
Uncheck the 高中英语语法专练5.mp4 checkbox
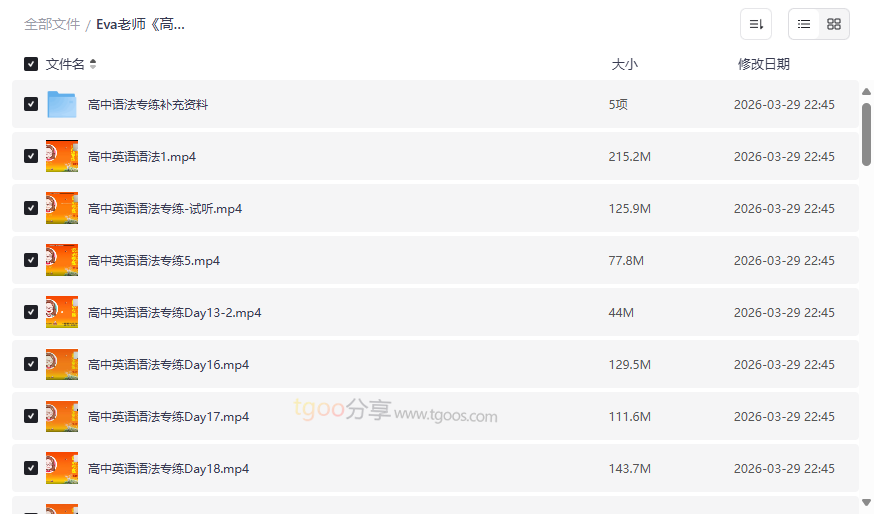pyautogui.click(x=31, y=260)
